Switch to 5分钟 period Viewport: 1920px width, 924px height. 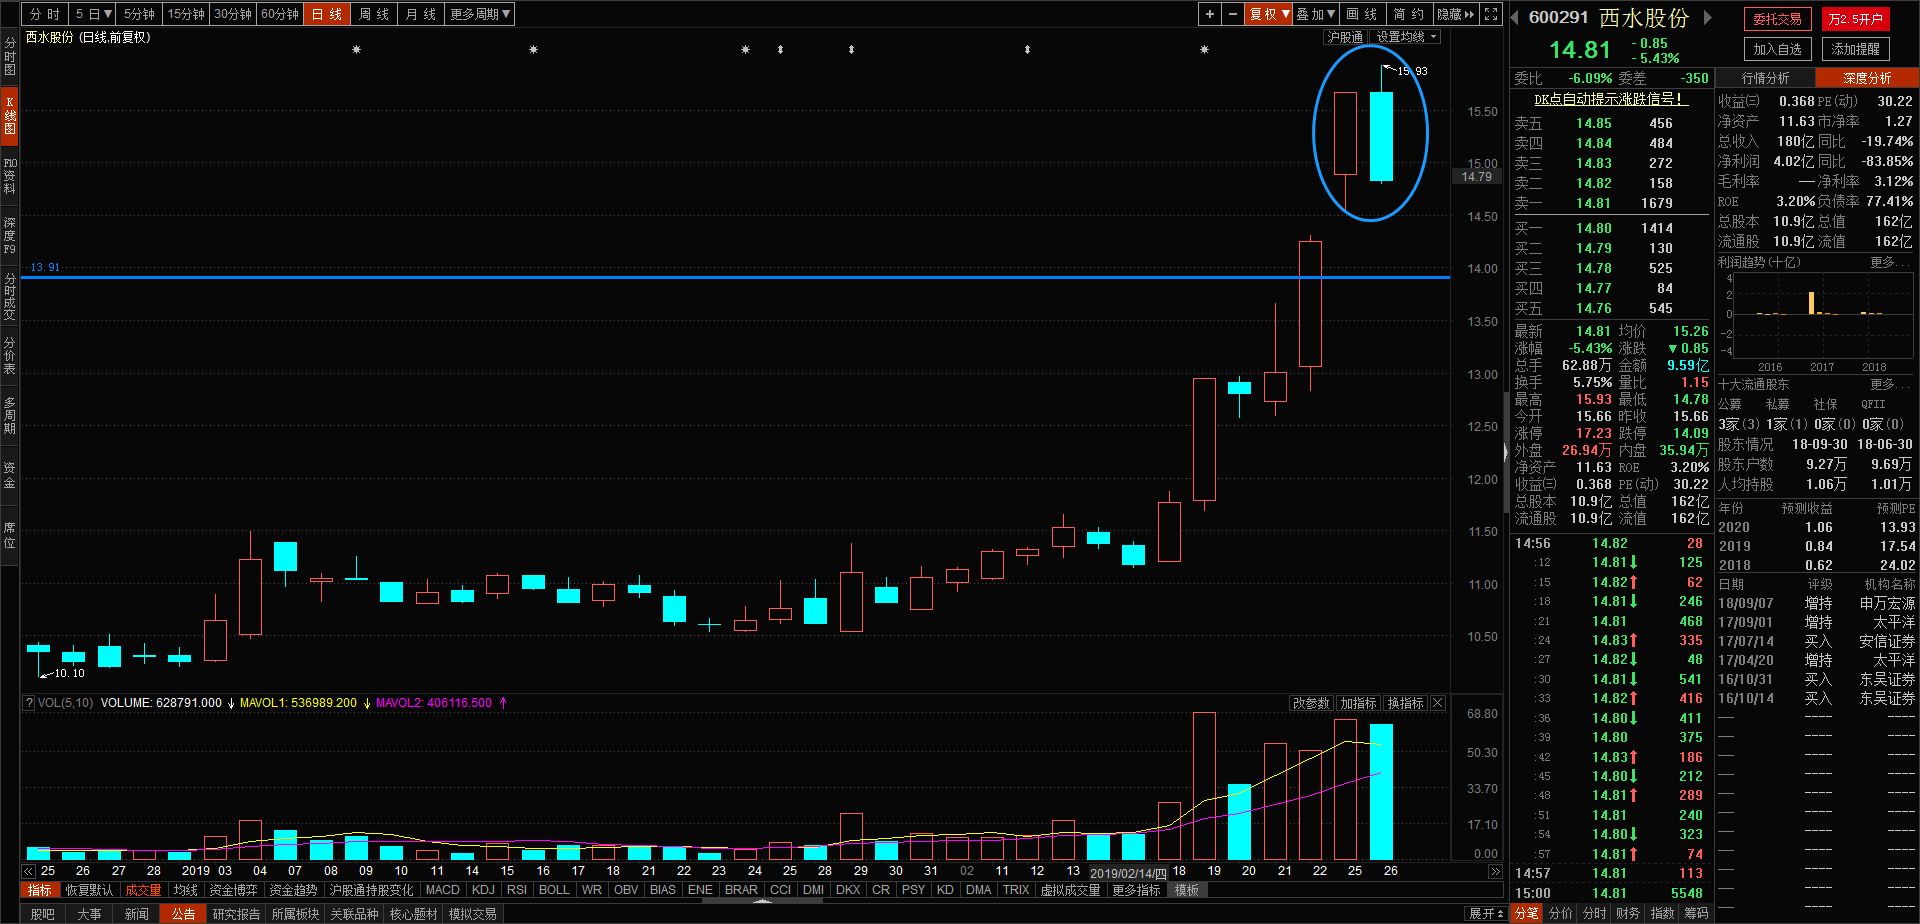pyautogui.click(x=140, y=14)
